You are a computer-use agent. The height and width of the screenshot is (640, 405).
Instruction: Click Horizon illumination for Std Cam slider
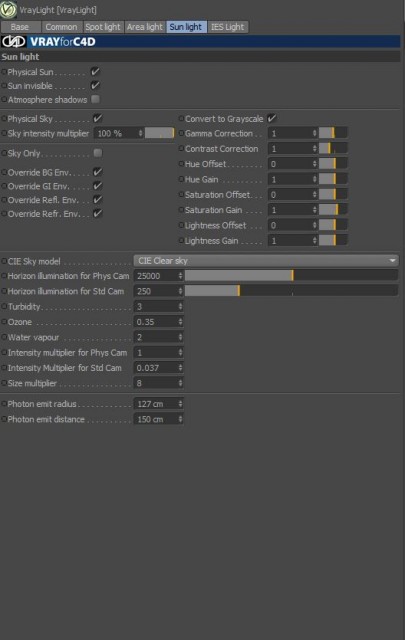pyautogui.click(x=292, y=291)
